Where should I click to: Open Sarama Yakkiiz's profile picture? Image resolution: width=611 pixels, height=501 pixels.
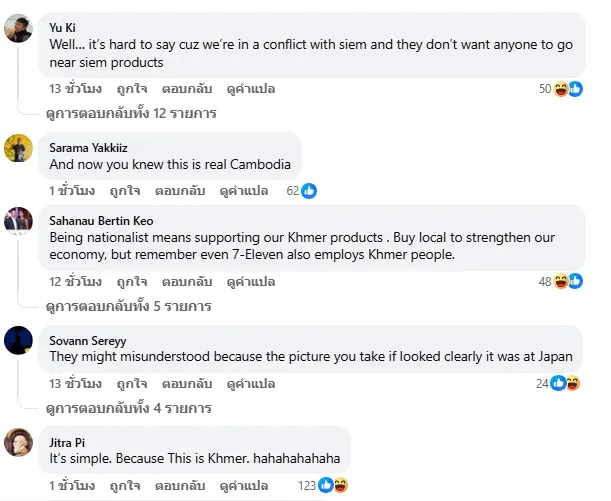click(18, 148)
